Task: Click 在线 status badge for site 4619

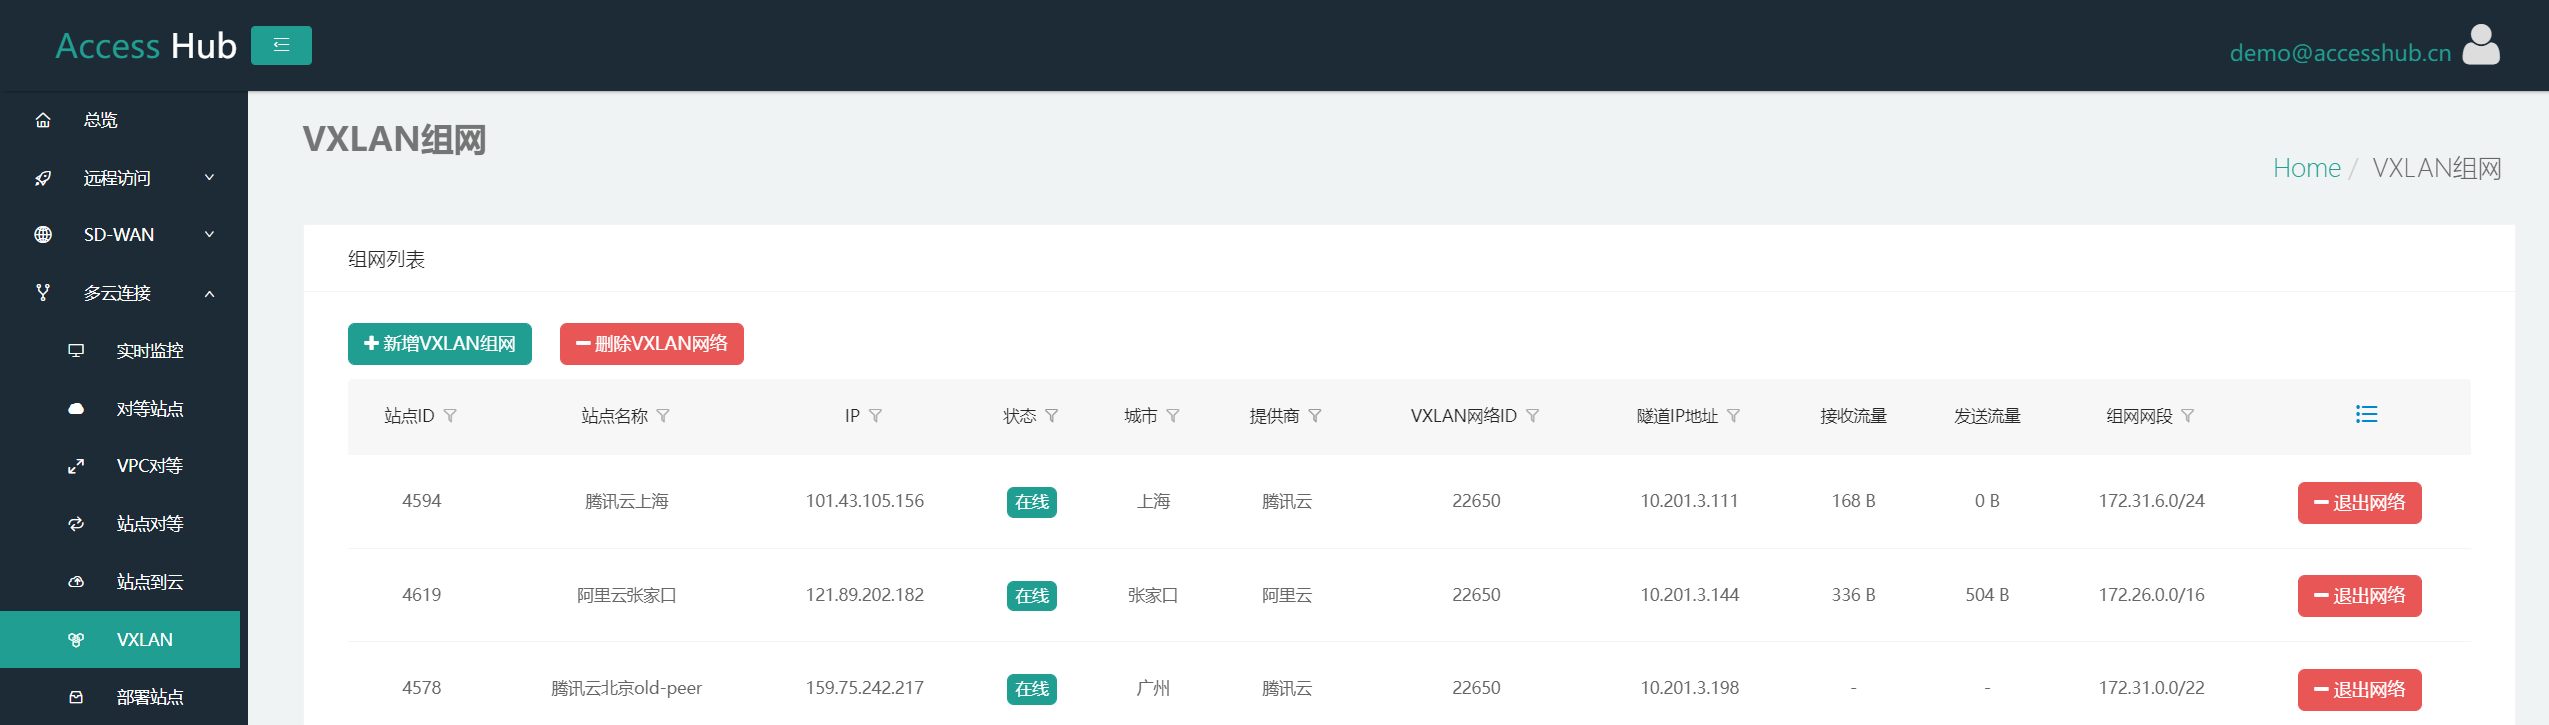Action: click(x=1032, y=596)
